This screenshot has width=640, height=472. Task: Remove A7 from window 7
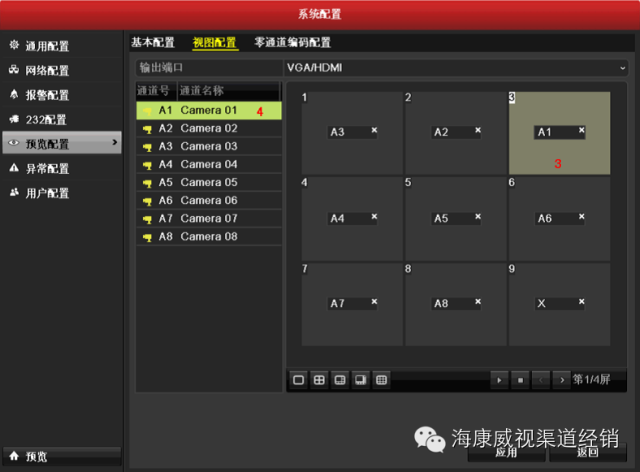pos(374,302)
